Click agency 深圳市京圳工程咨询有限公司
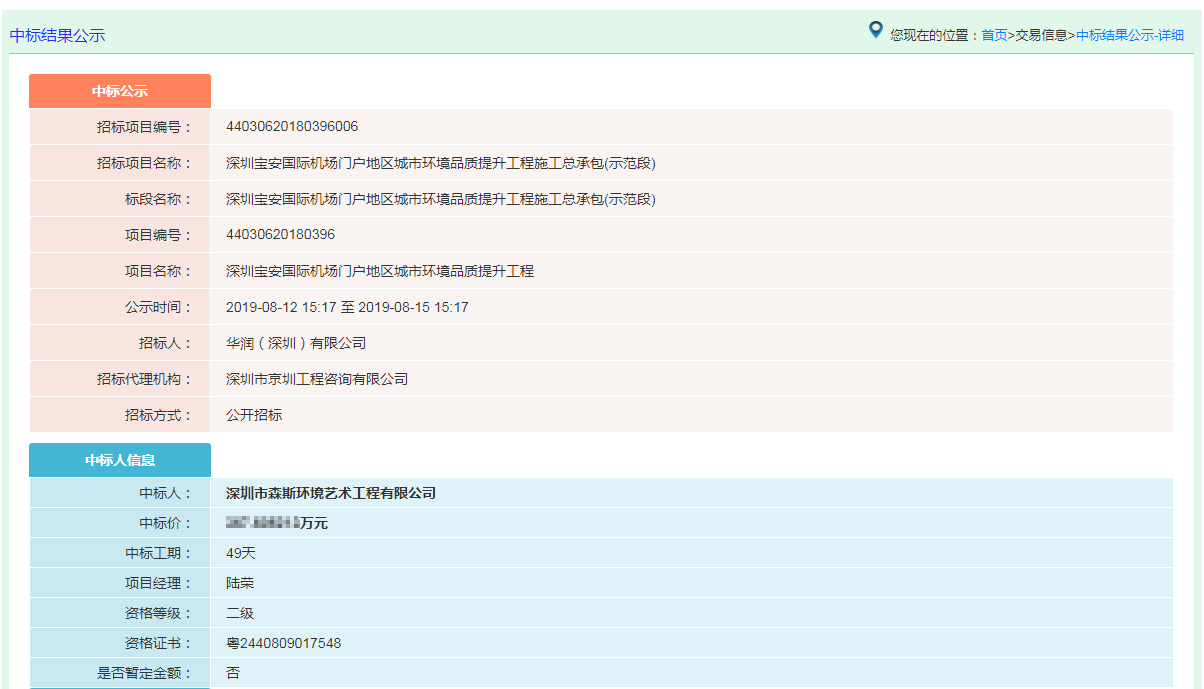The width and height of the screenshot is (1204, 689). click(317, 379)
